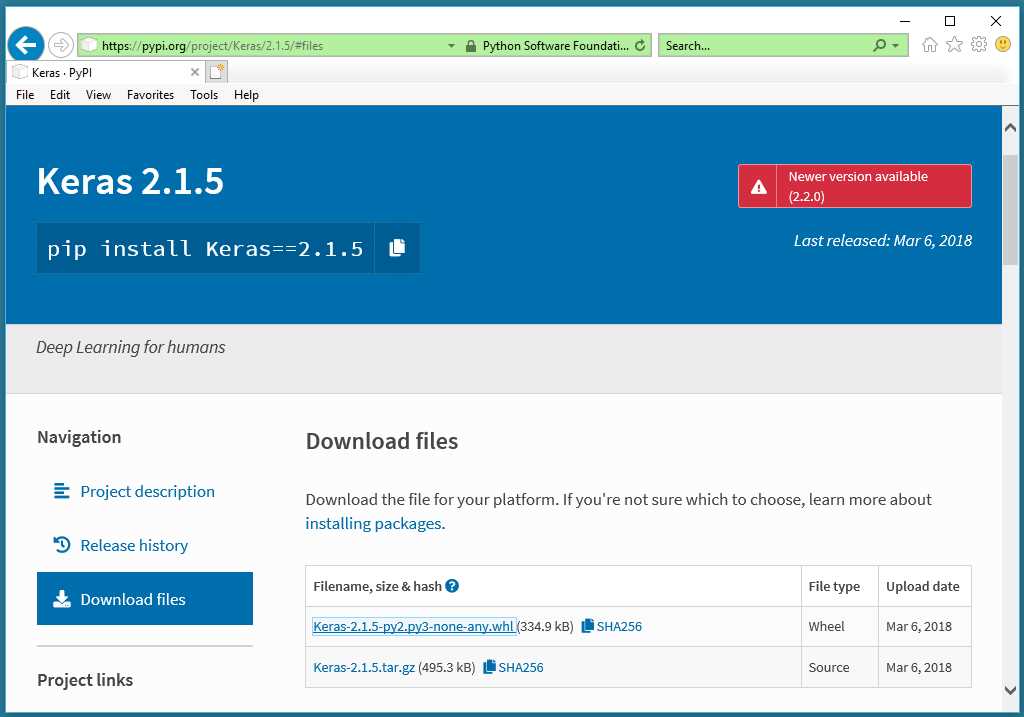Click the smiley feedback icon
This screenshot has width=1024, height=717.
coord(1001,45)
